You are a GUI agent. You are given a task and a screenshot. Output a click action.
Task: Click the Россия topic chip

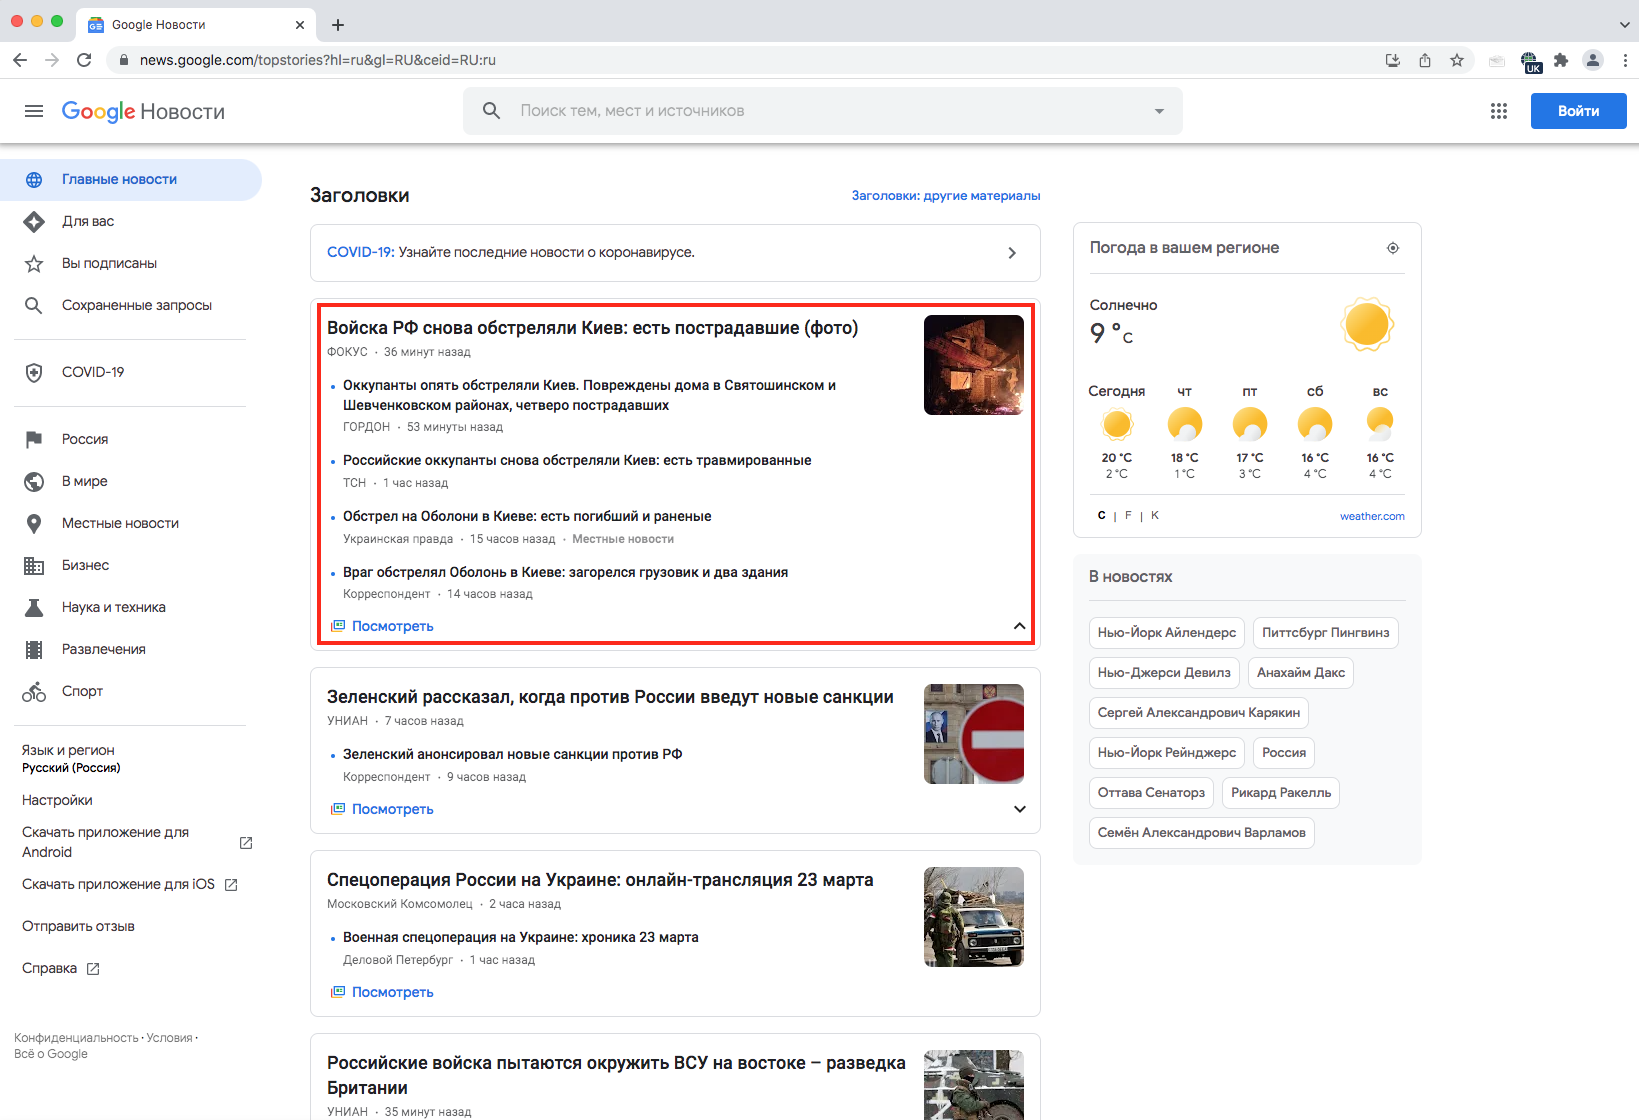(1284, 753)
